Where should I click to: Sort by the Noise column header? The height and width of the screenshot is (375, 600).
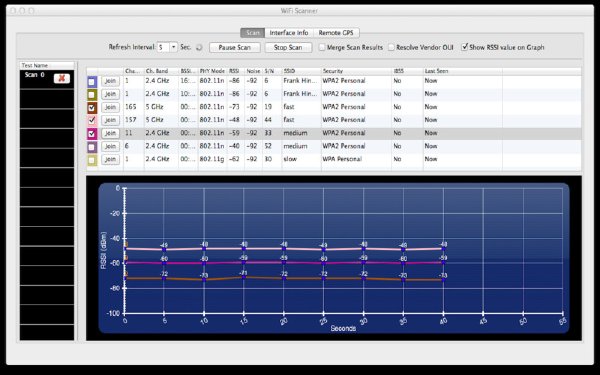pos(253,71)
